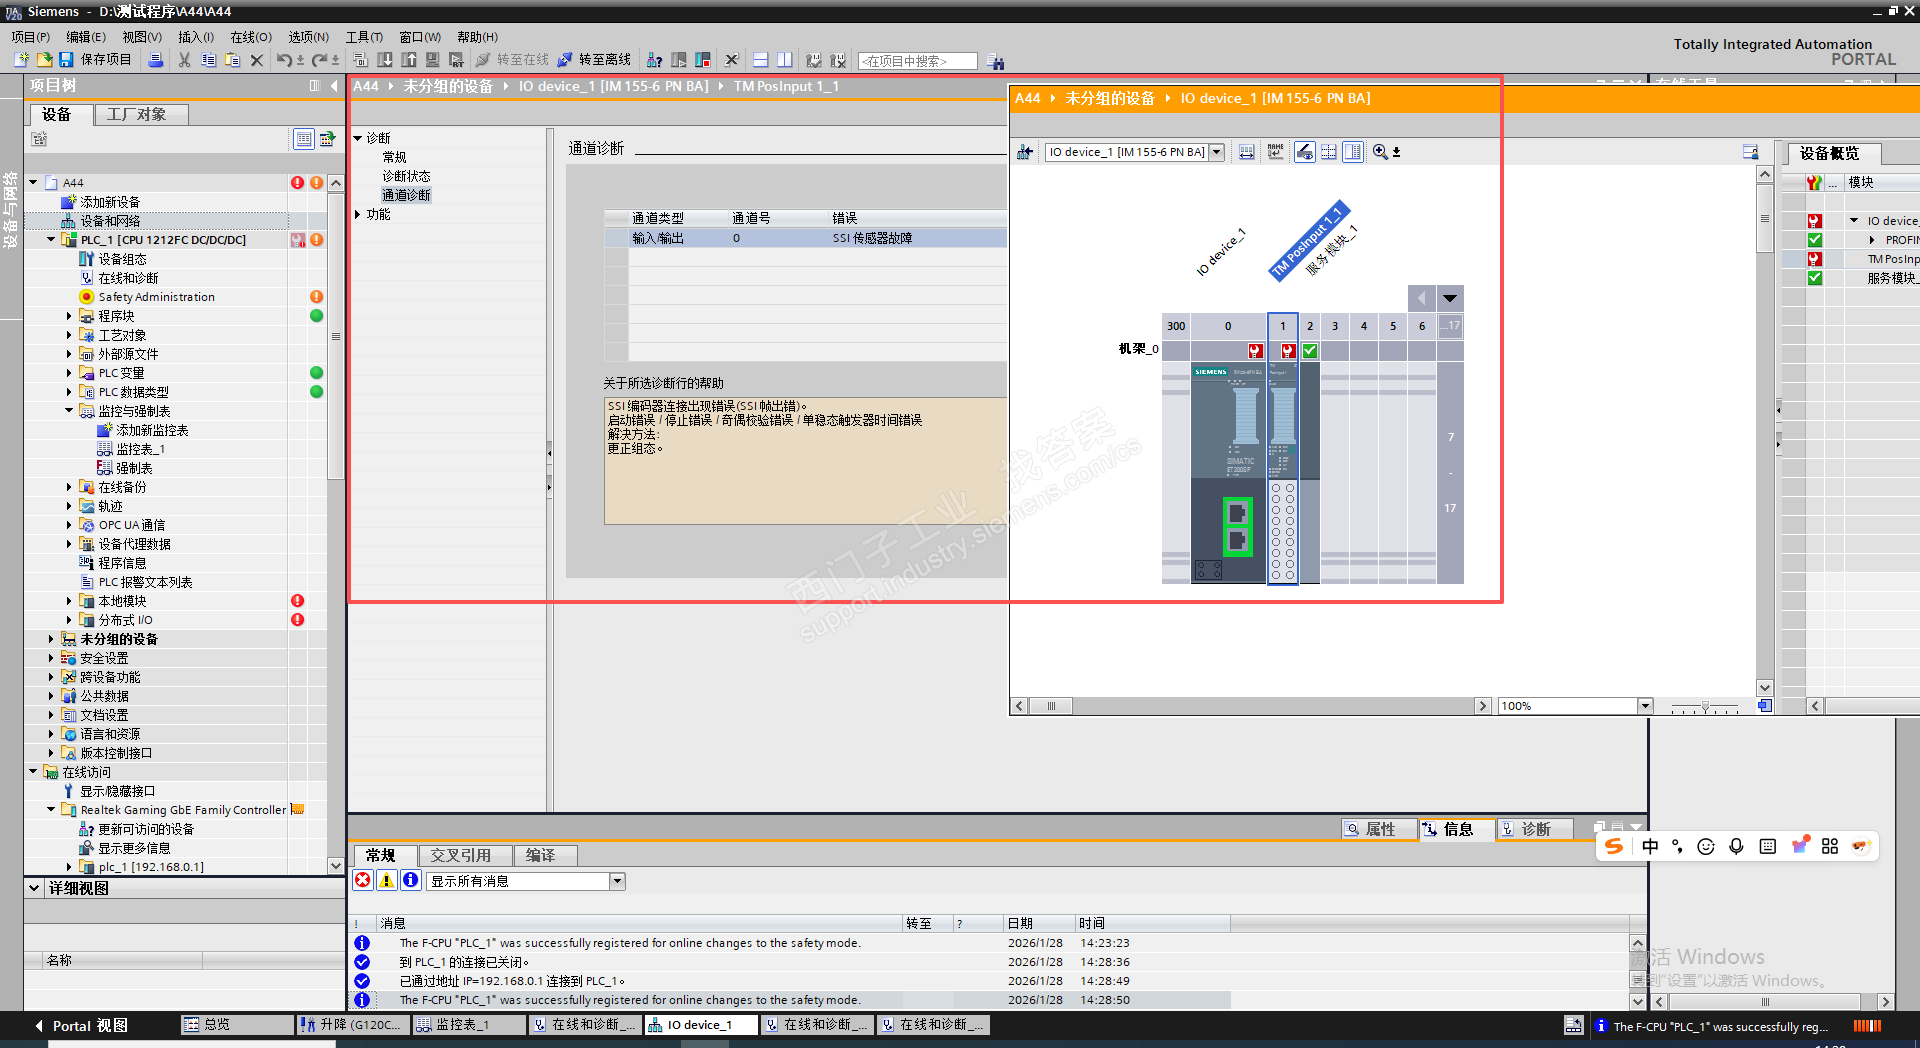Switch to the 诊断 inspector tab
The height and width of the screenshot is (1048, 1920).
pyautogui.click(x=1535, y=829)
